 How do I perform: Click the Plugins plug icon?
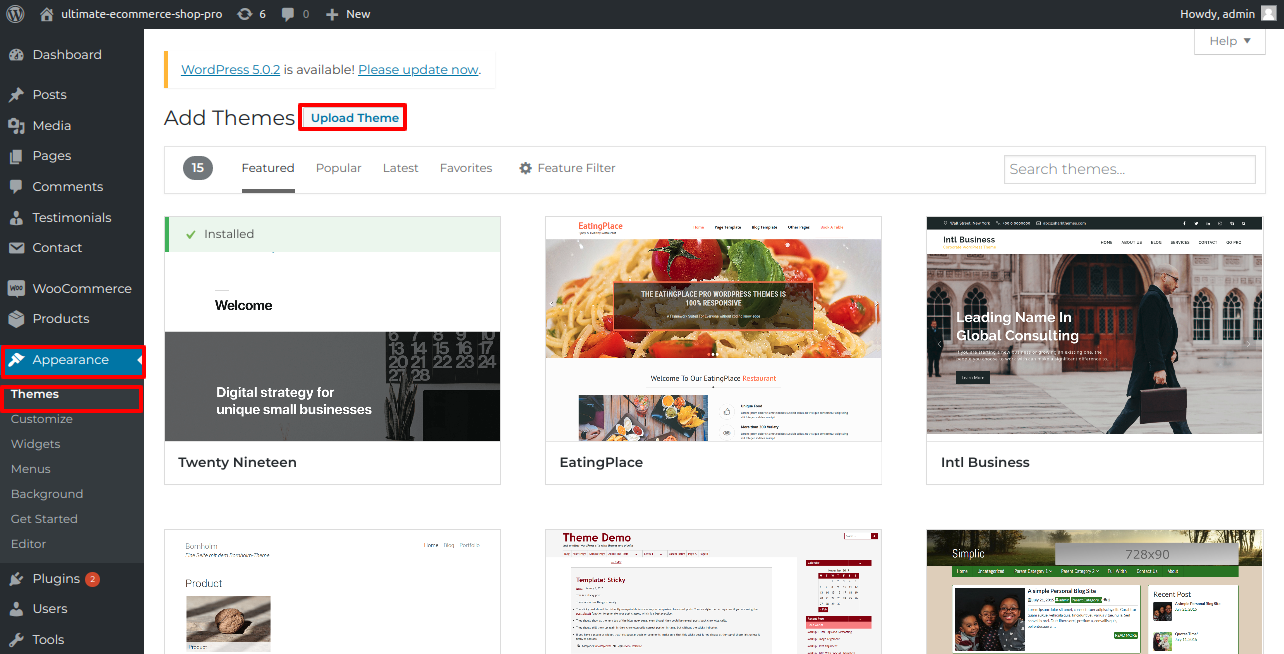click(x=16, y=579)
